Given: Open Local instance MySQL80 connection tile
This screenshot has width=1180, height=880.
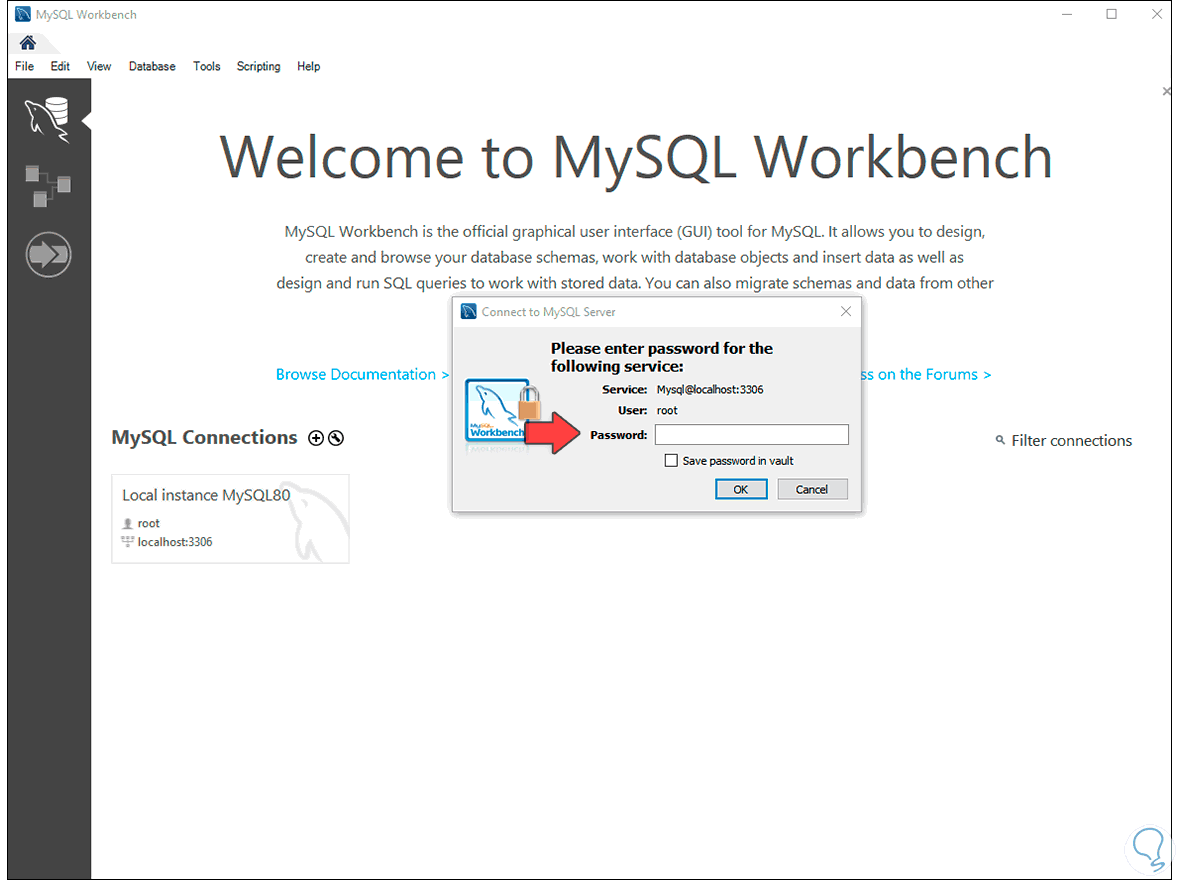Looking at the screenshot, I should click(230, 519).
